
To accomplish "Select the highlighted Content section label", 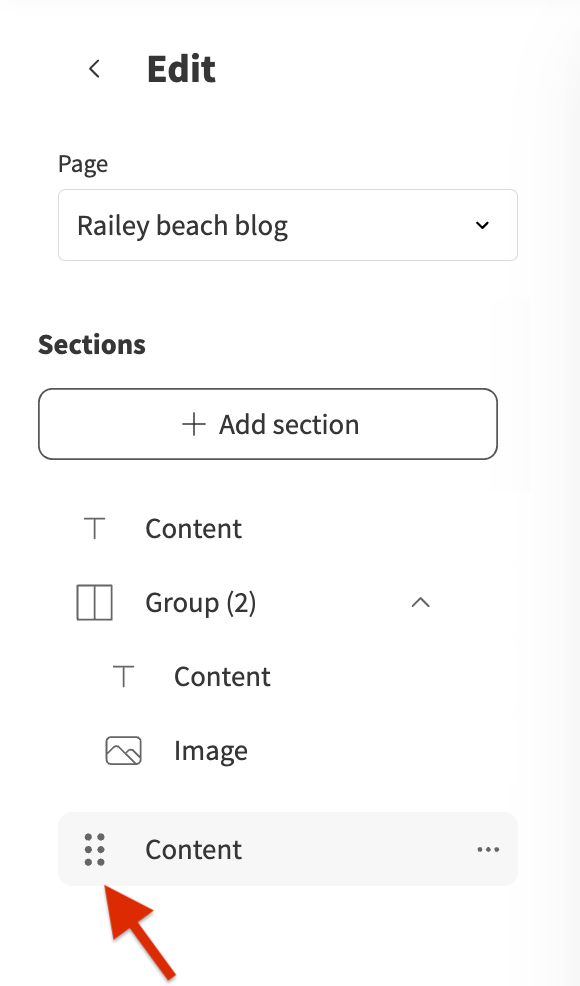I will point(193,850).
